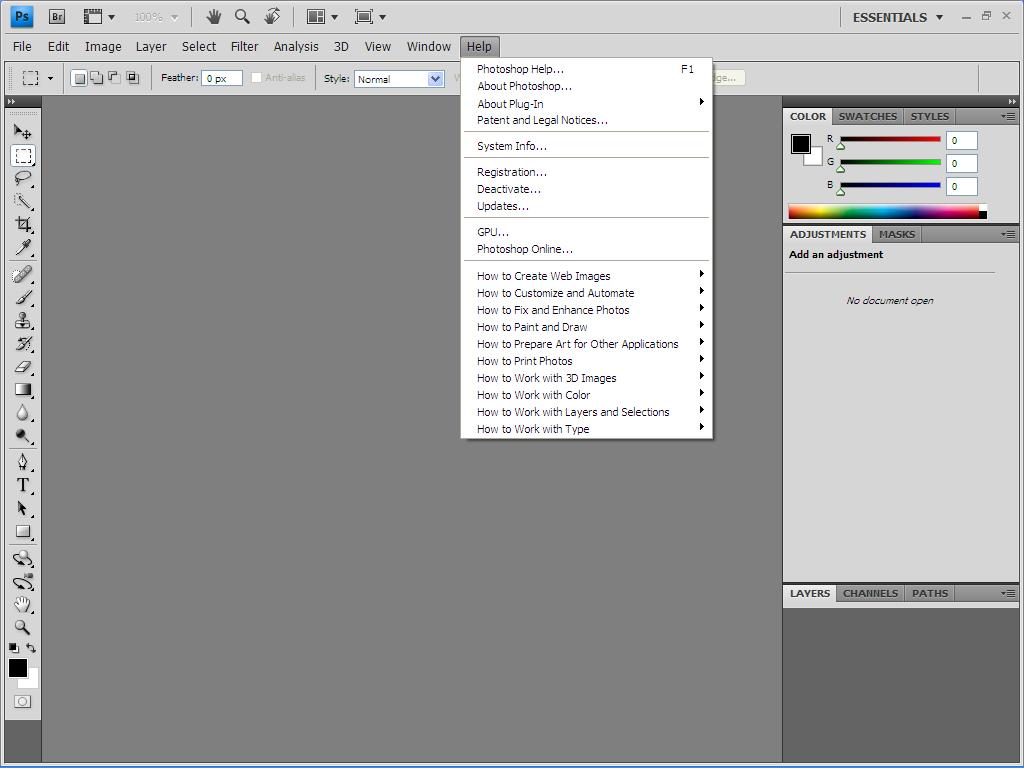Image resolution: width=1024 pixels, height=768 pixels.
Task: Choose Intersect with selection mode
Action: tap(133, 78)
